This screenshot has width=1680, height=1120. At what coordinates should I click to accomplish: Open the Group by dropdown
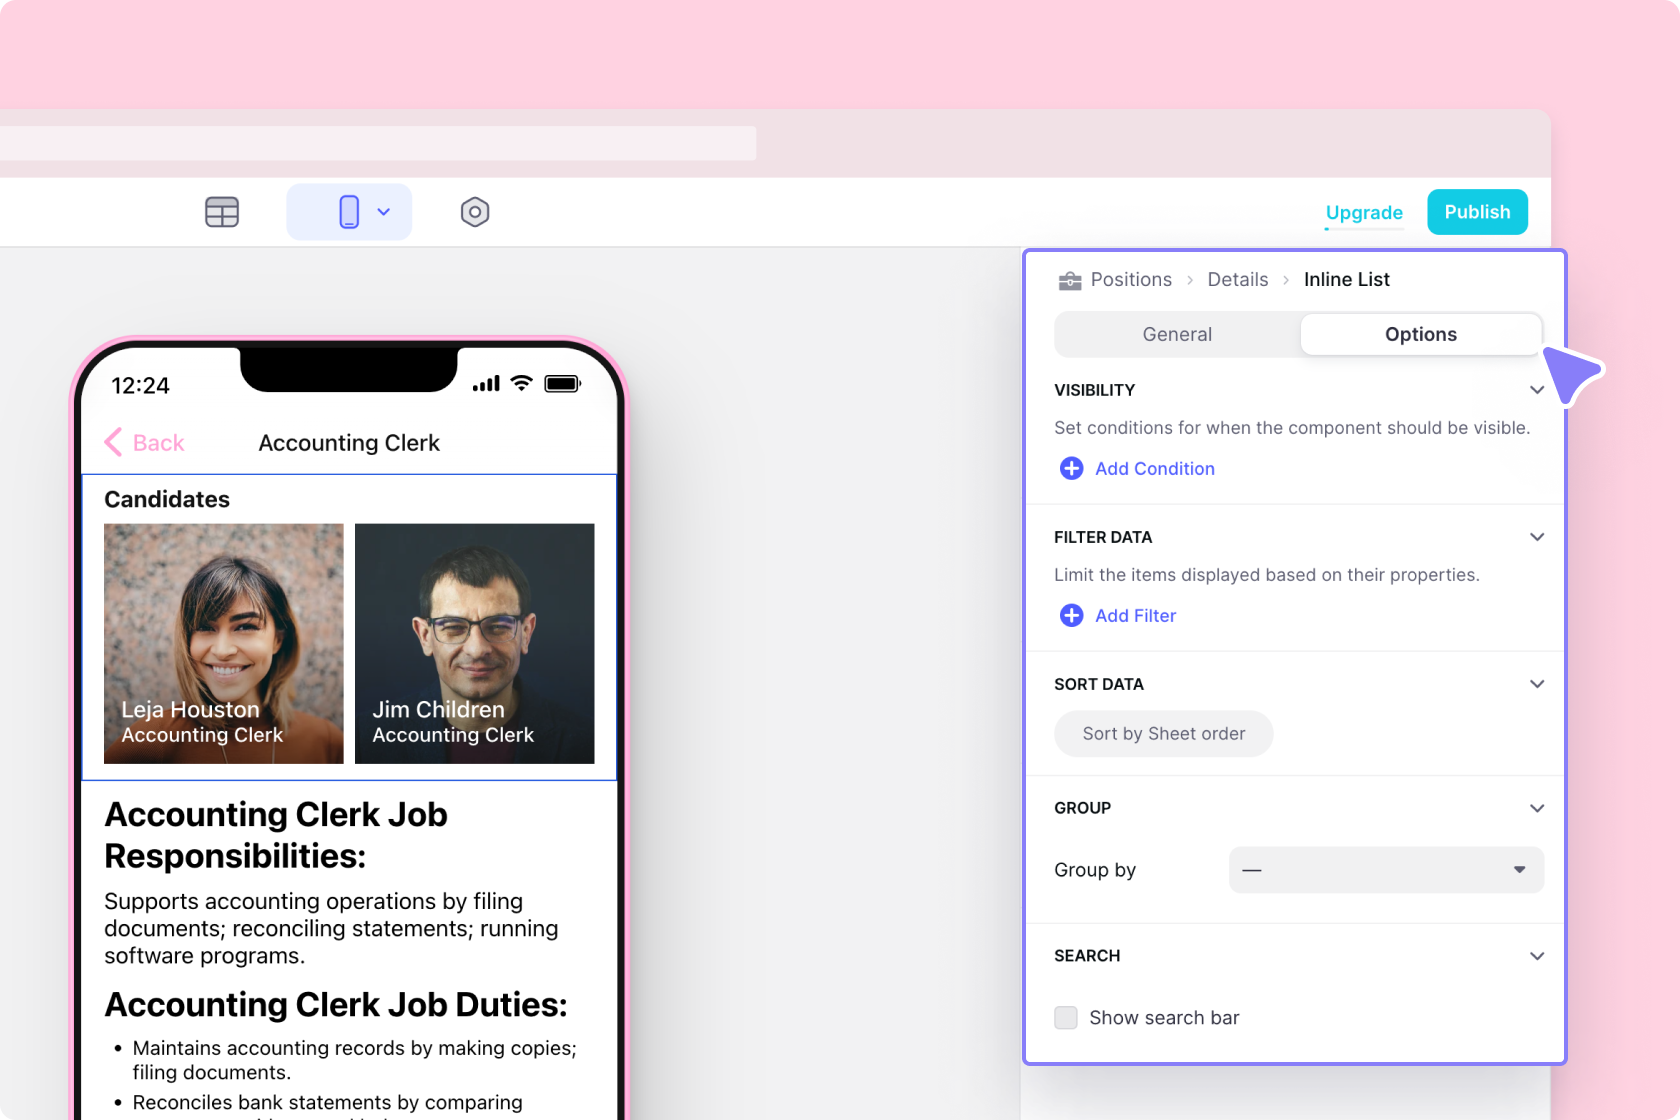coord(1385,869)
